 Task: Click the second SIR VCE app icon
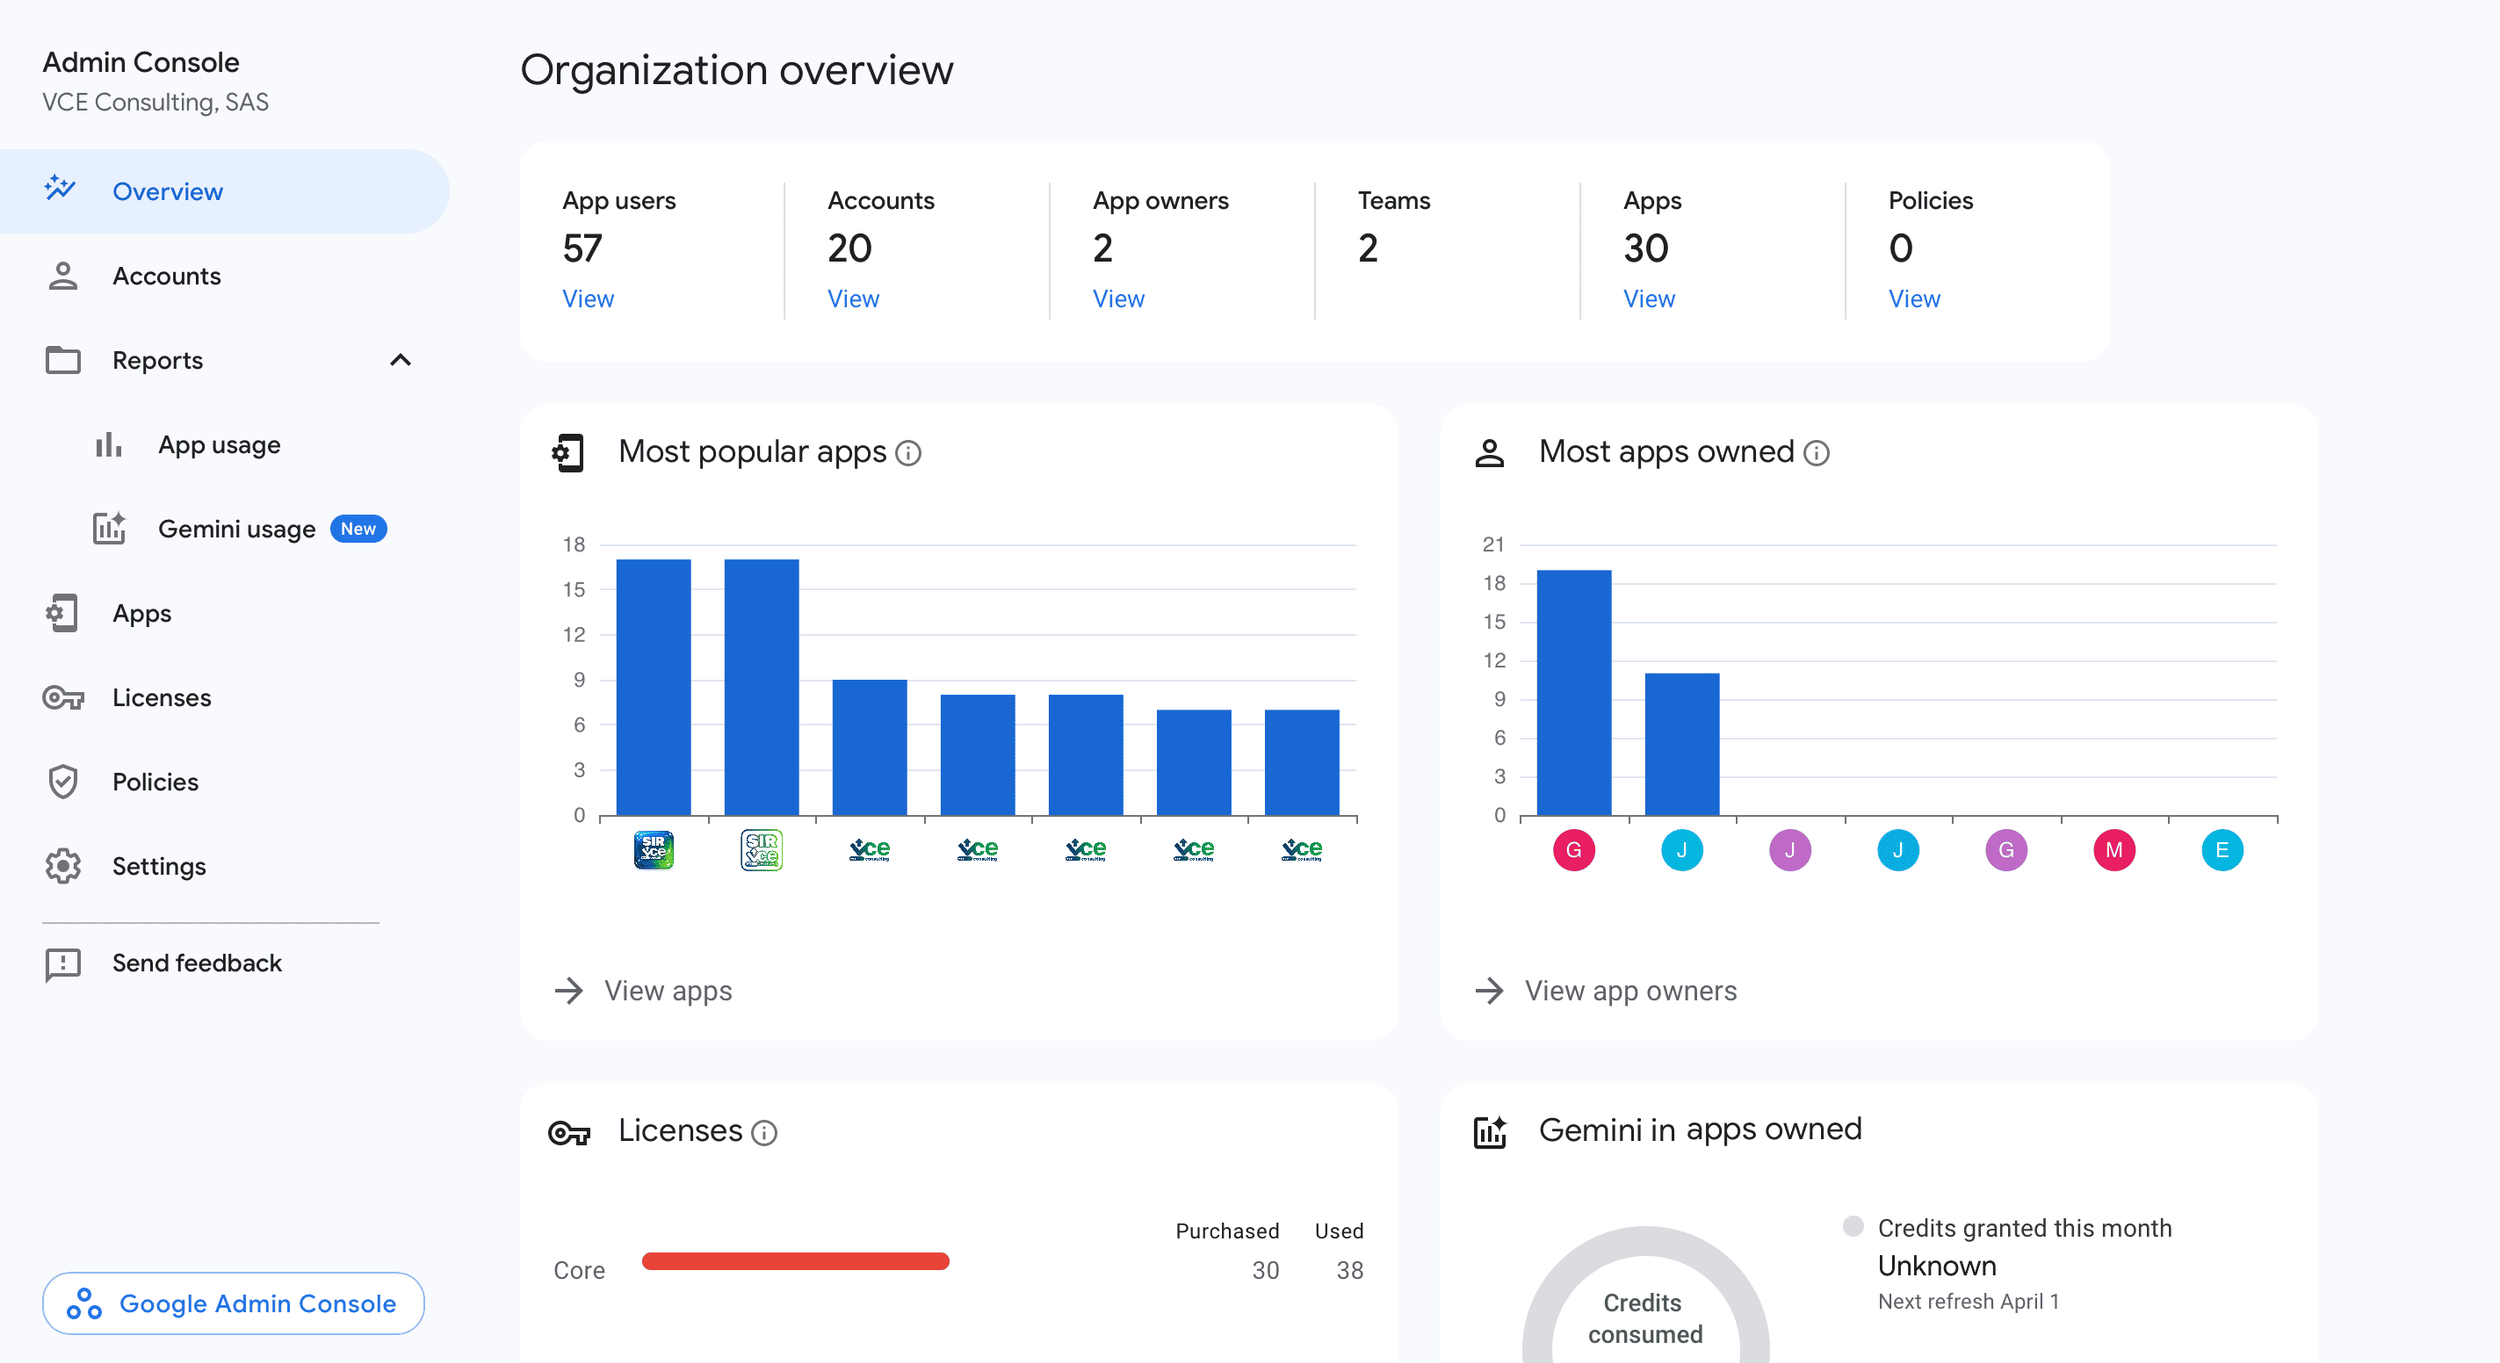[x=761, y=850]
